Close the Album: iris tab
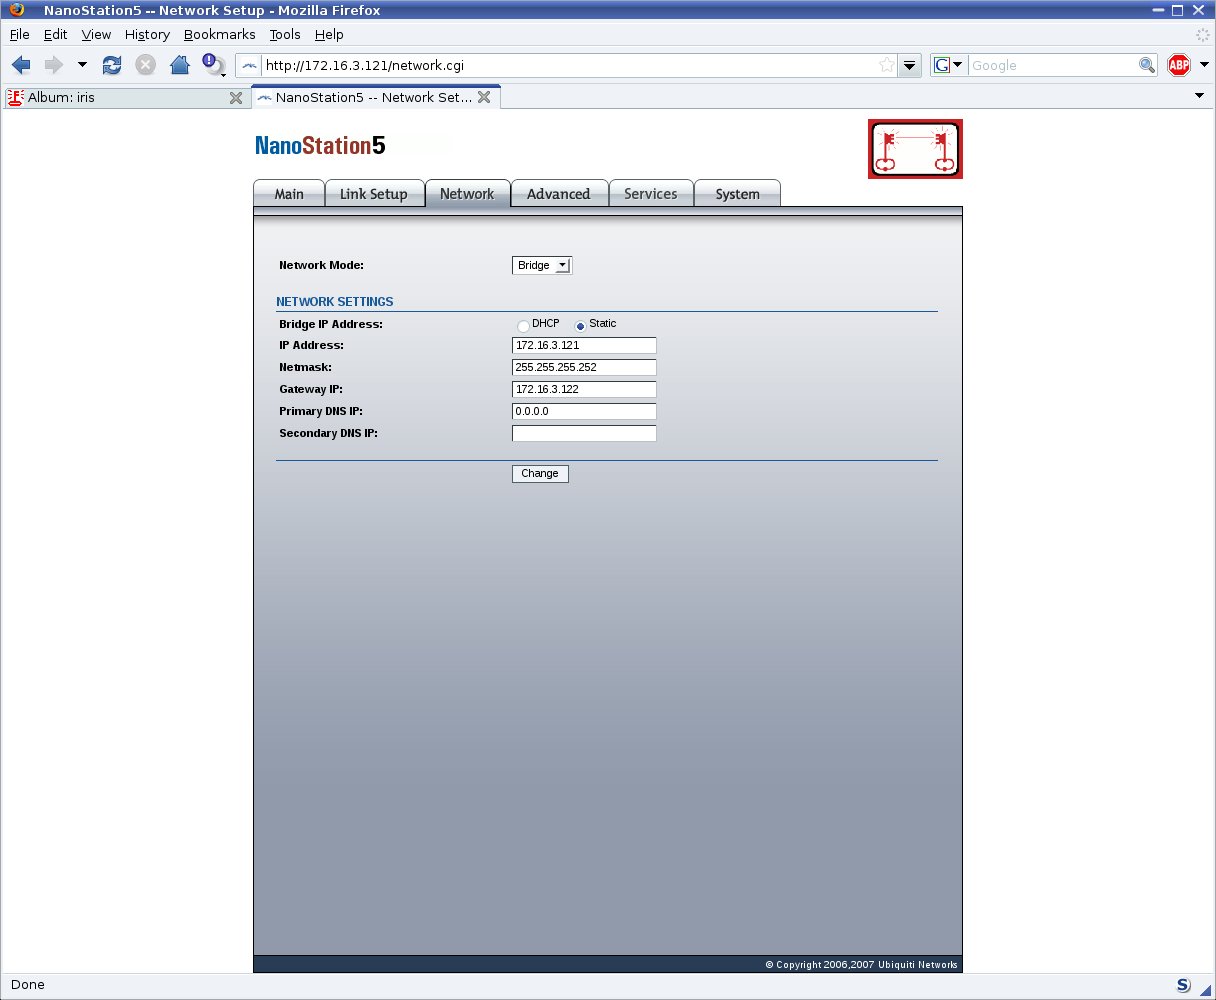Screen dimensions: 1216x1000 [x=236, y=98]
